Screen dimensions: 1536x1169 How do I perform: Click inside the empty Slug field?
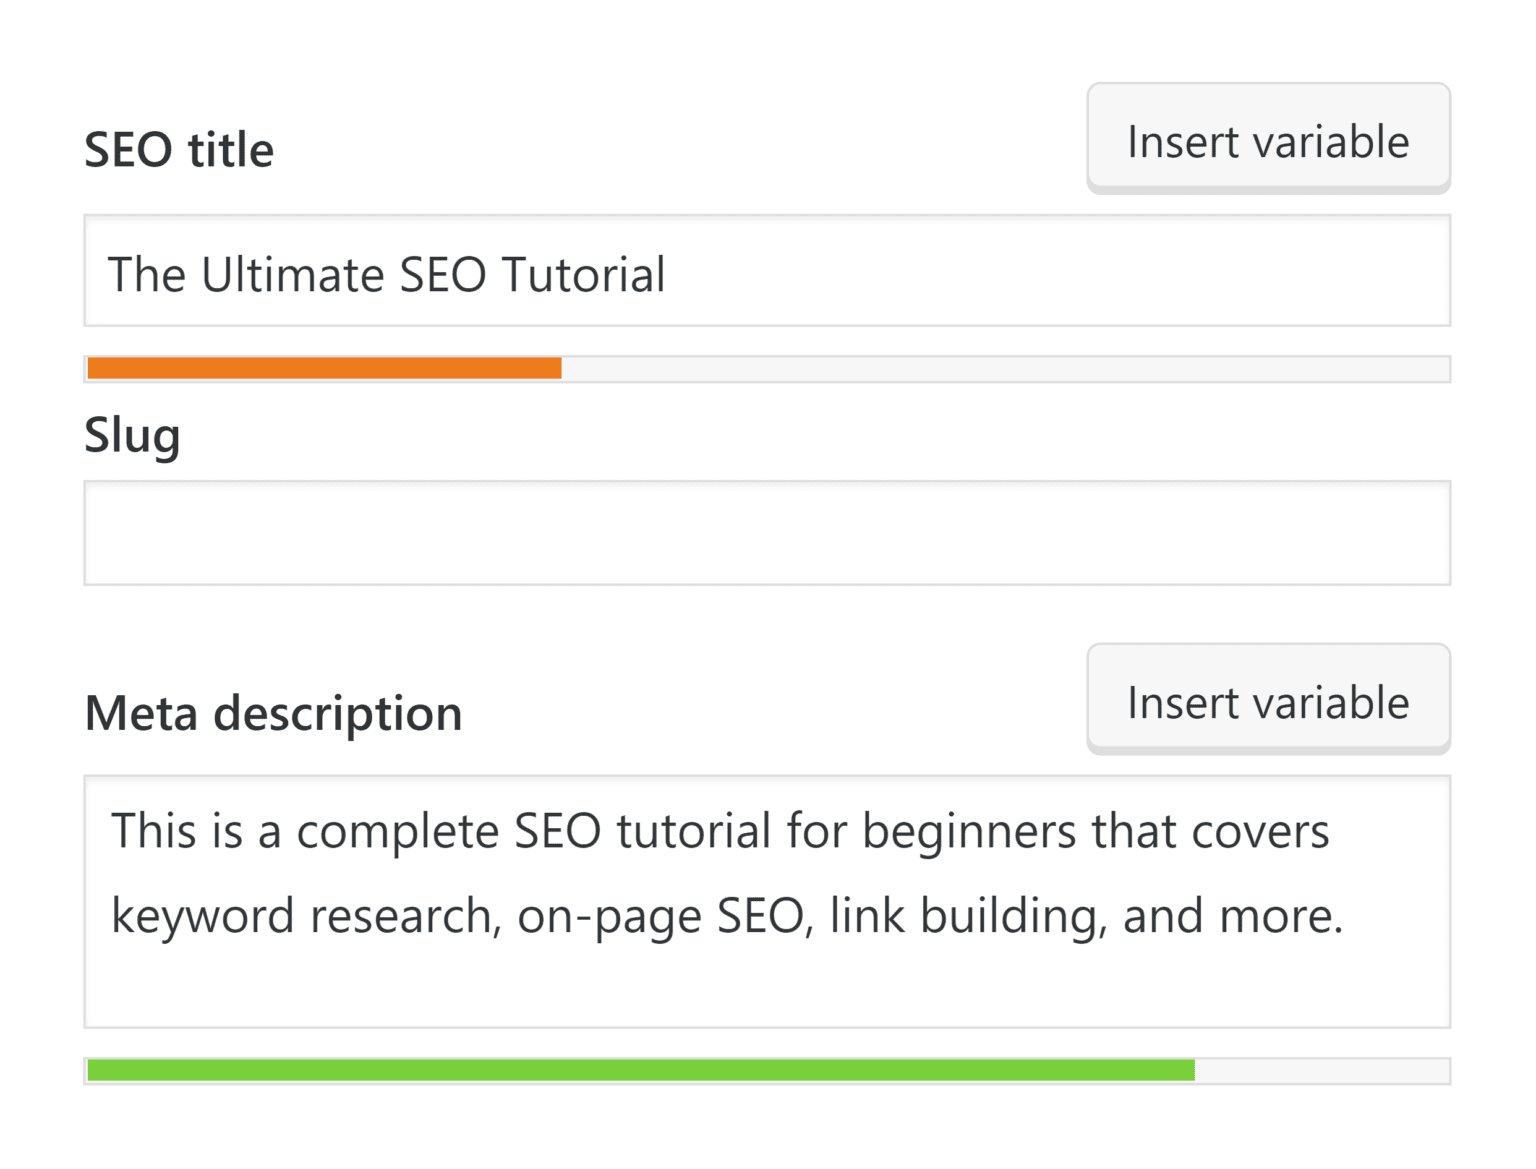(768, 531)
